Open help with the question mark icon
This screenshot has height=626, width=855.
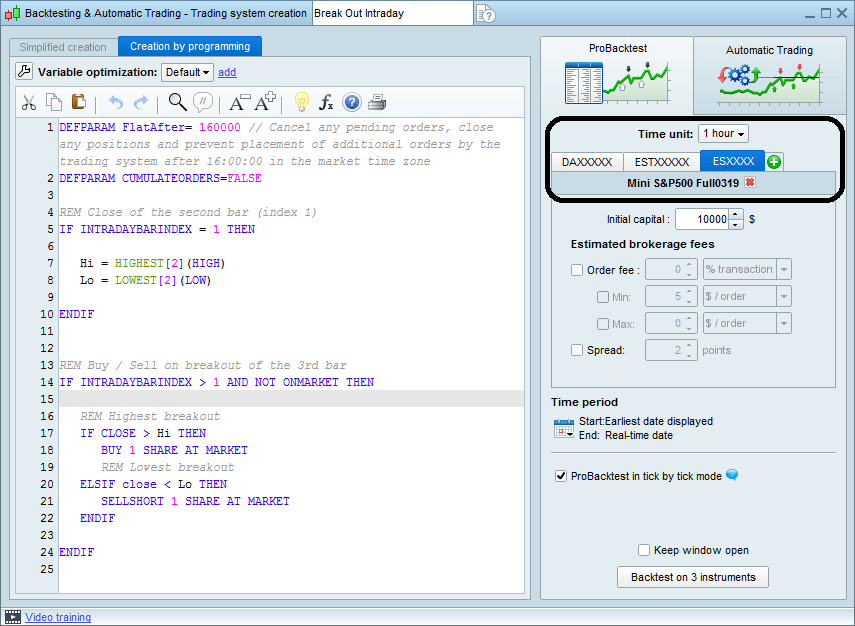350,102
